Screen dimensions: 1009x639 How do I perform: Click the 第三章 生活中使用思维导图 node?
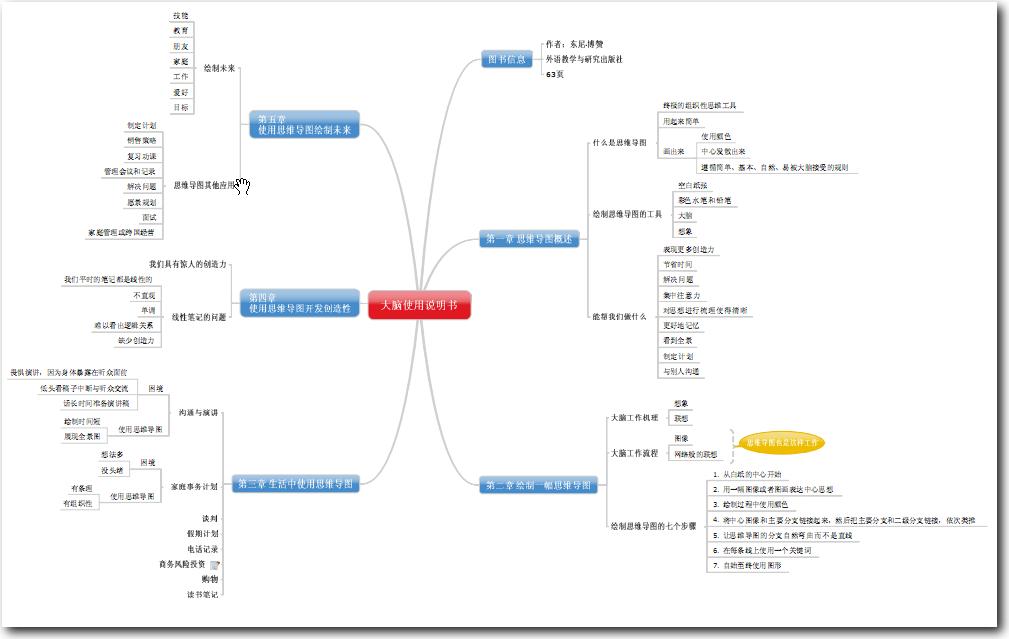295,485
